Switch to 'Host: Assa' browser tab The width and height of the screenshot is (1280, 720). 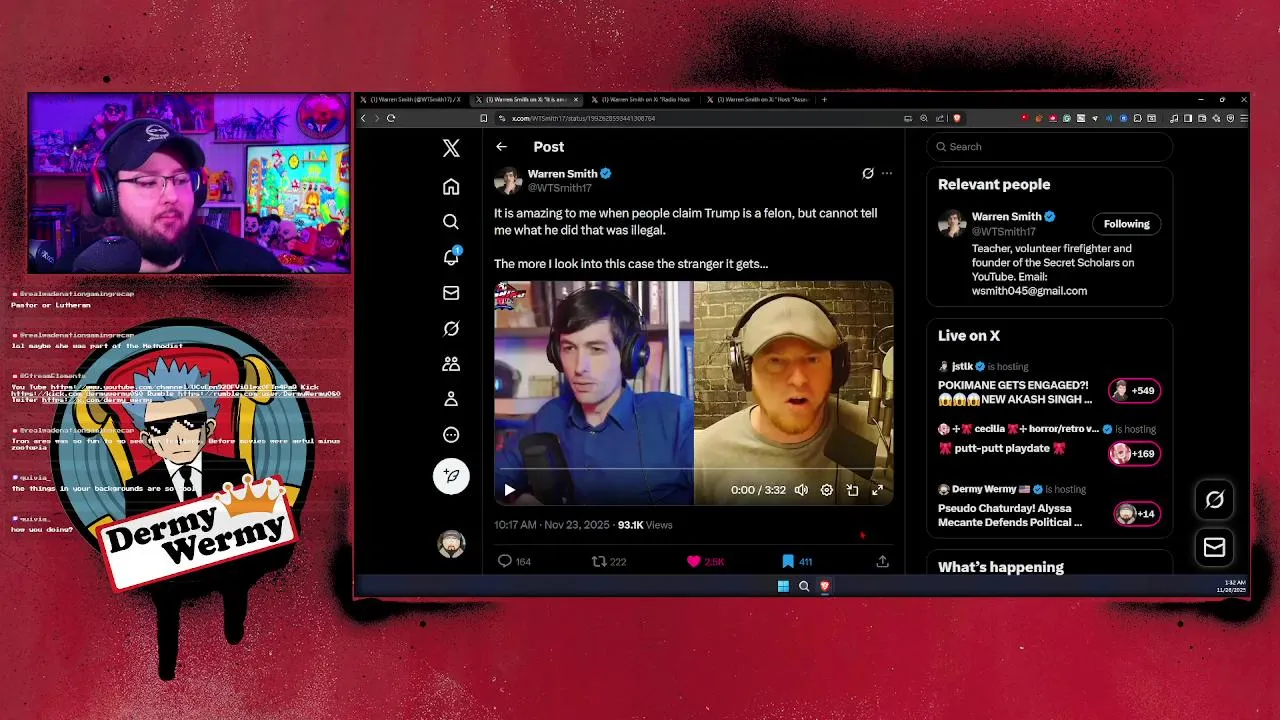[759, 100]
